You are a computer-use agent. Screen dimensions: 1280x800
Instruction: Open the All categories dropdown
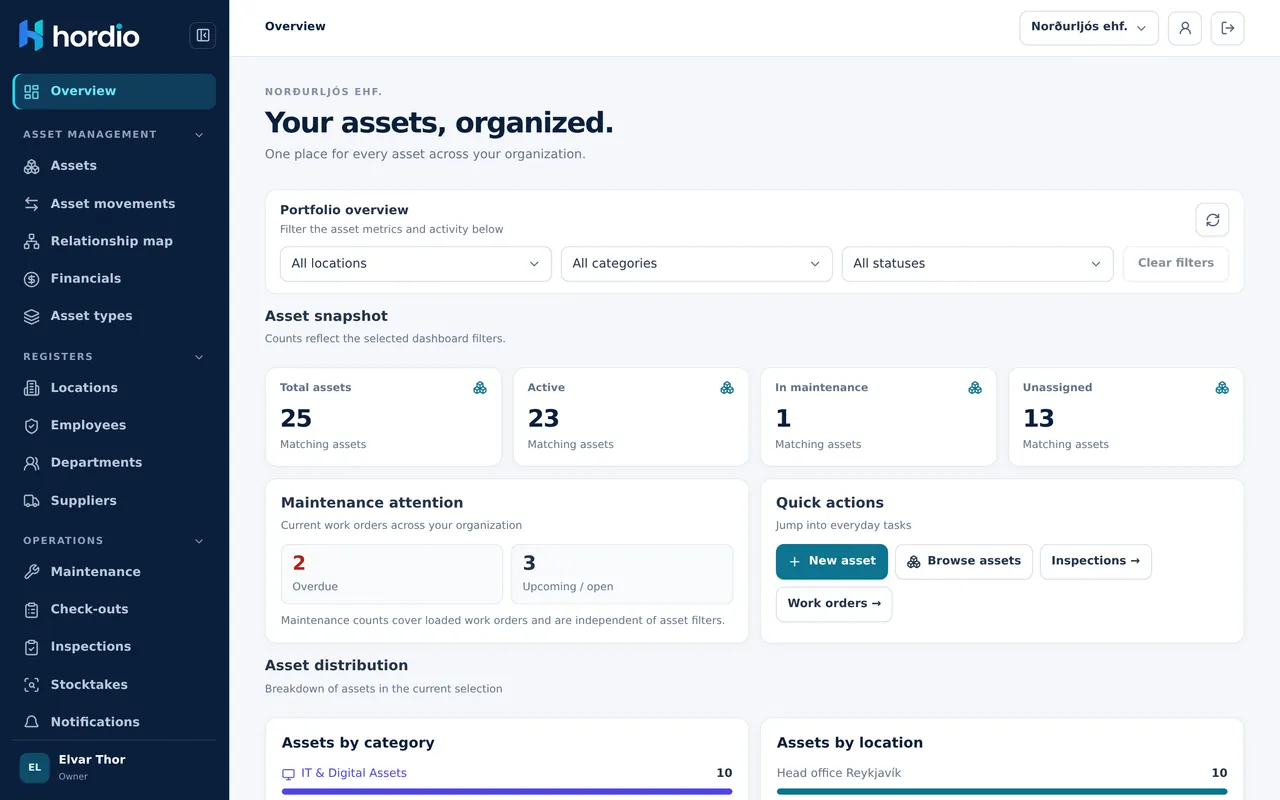click(697, 264)
